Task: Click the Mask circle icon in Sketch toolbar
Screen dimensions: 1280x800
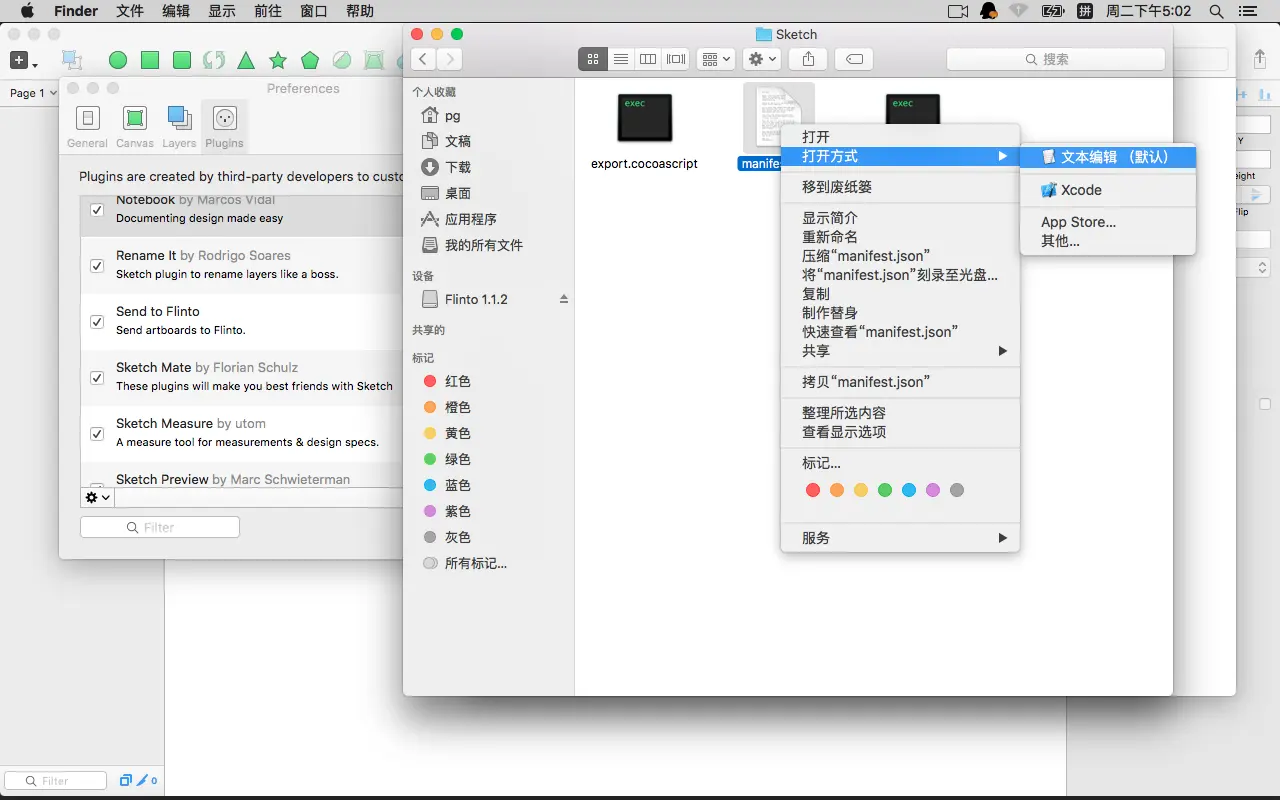Action: 342,60
